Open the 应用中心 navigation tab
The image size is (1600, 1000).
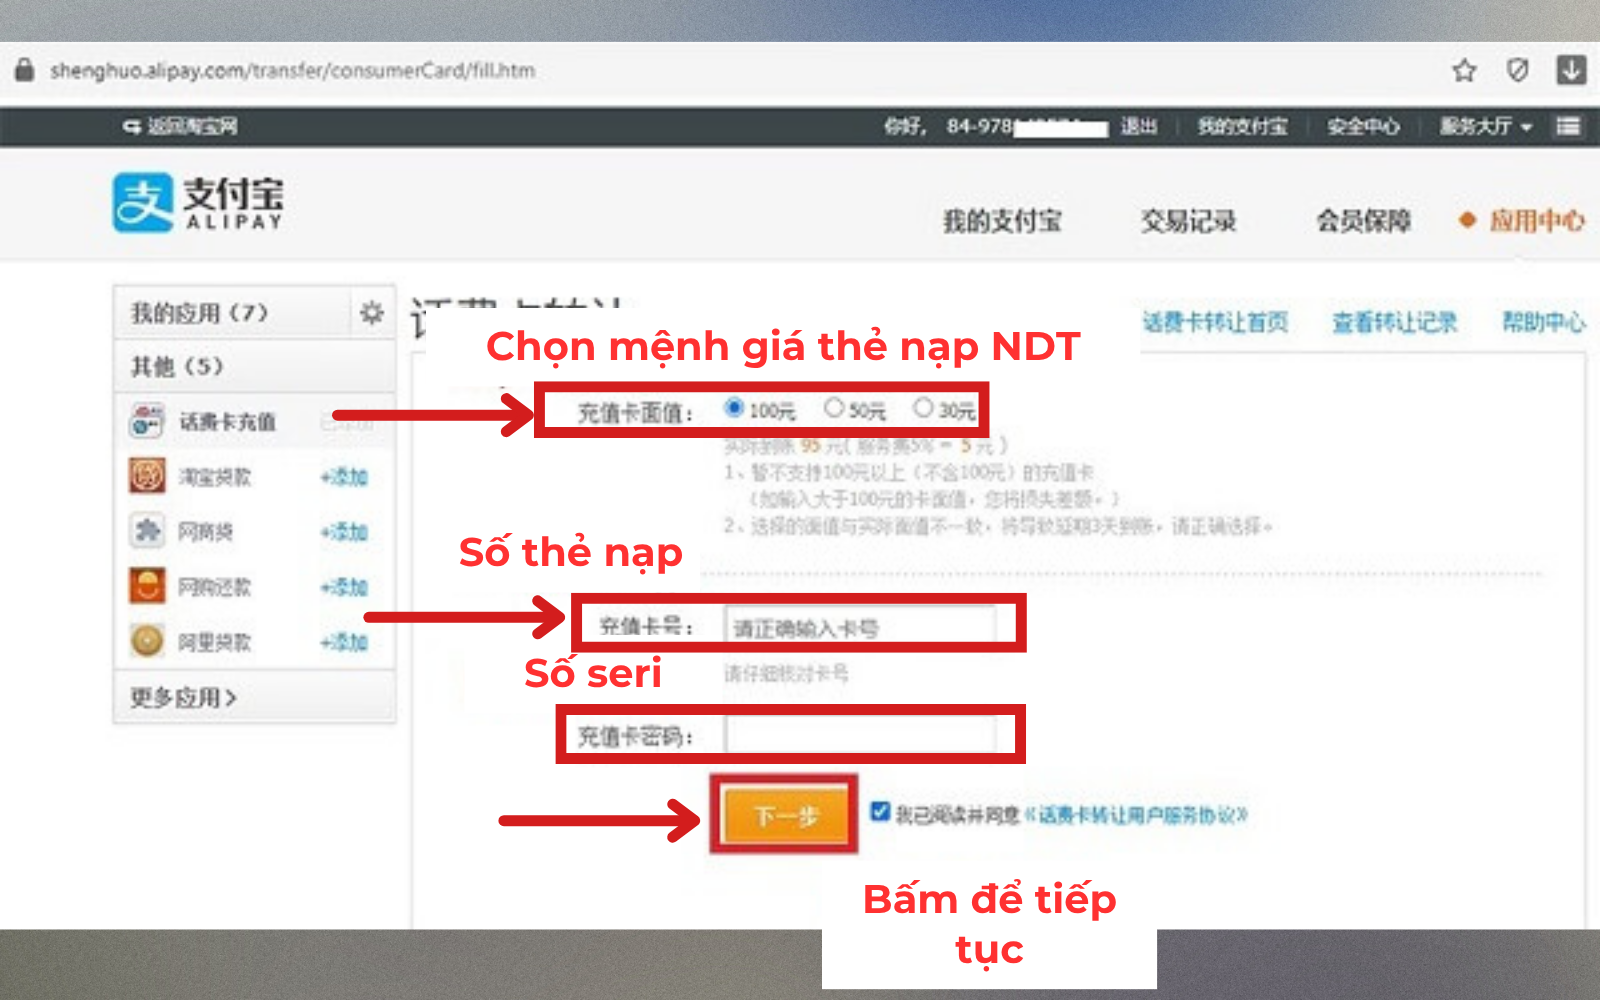tap(1537, 221)
